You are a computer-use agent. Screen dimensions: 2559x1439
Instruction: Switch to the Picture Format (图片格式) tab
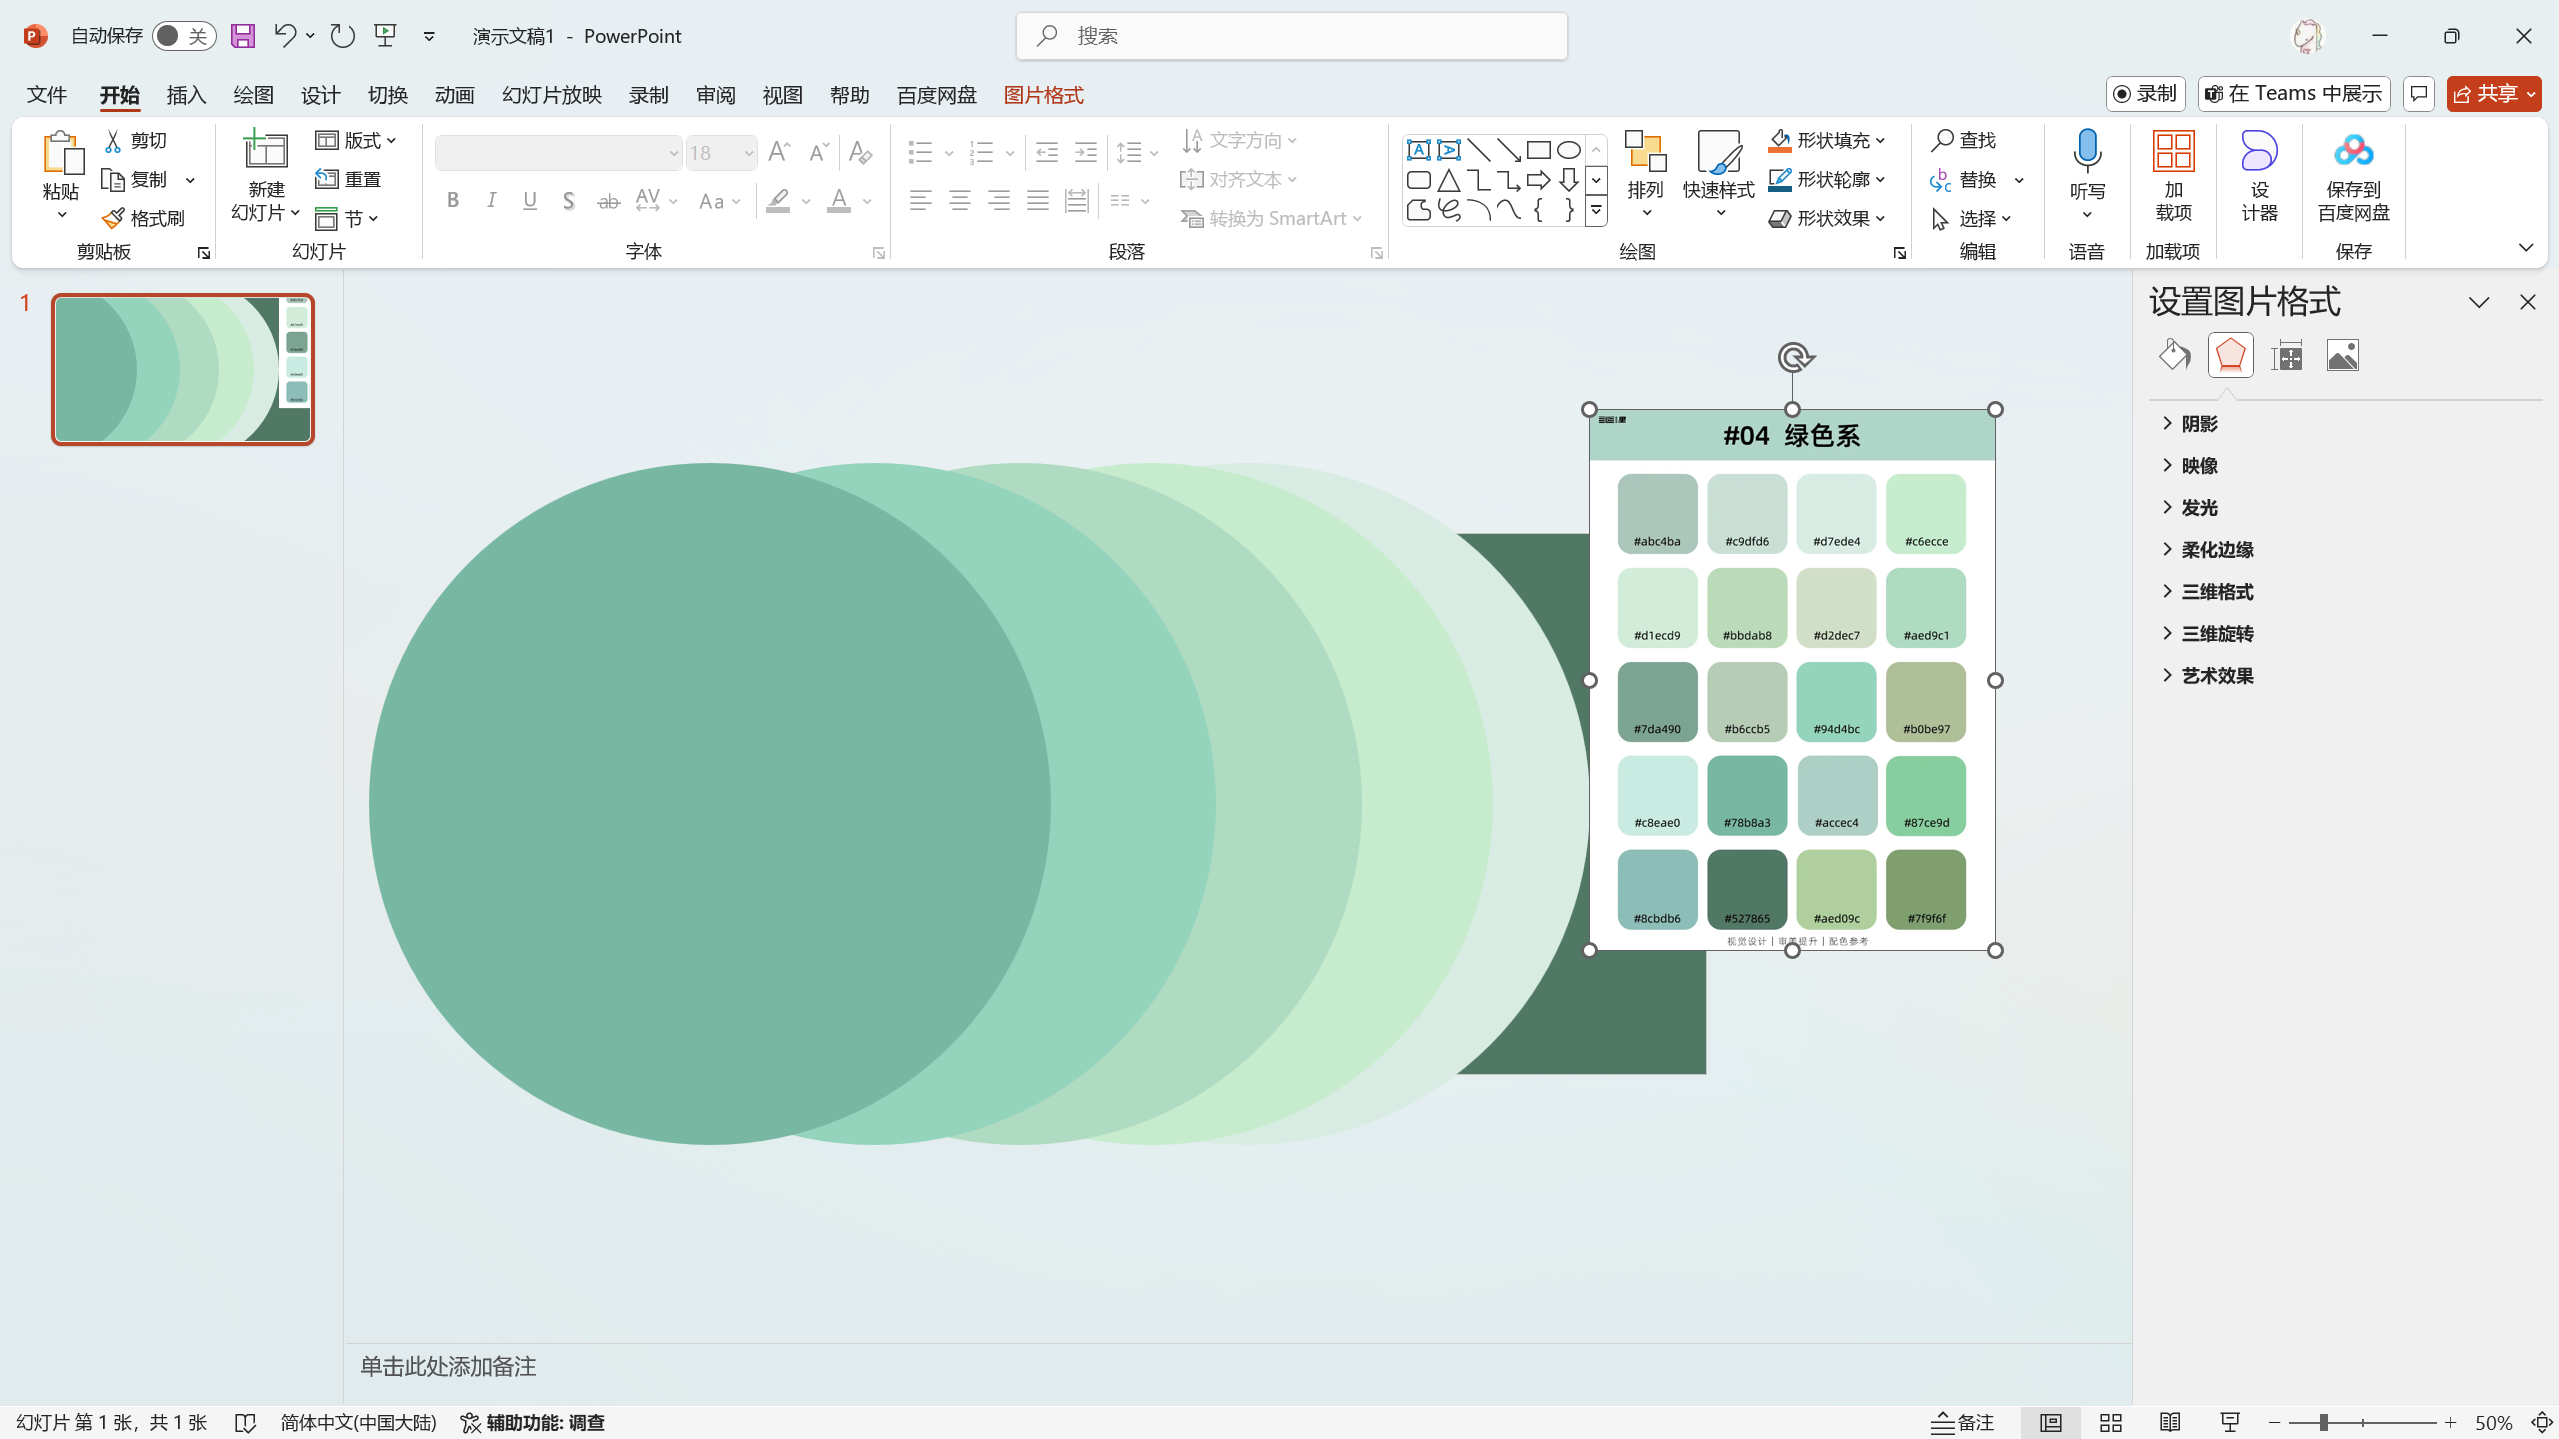(1043, 95)
